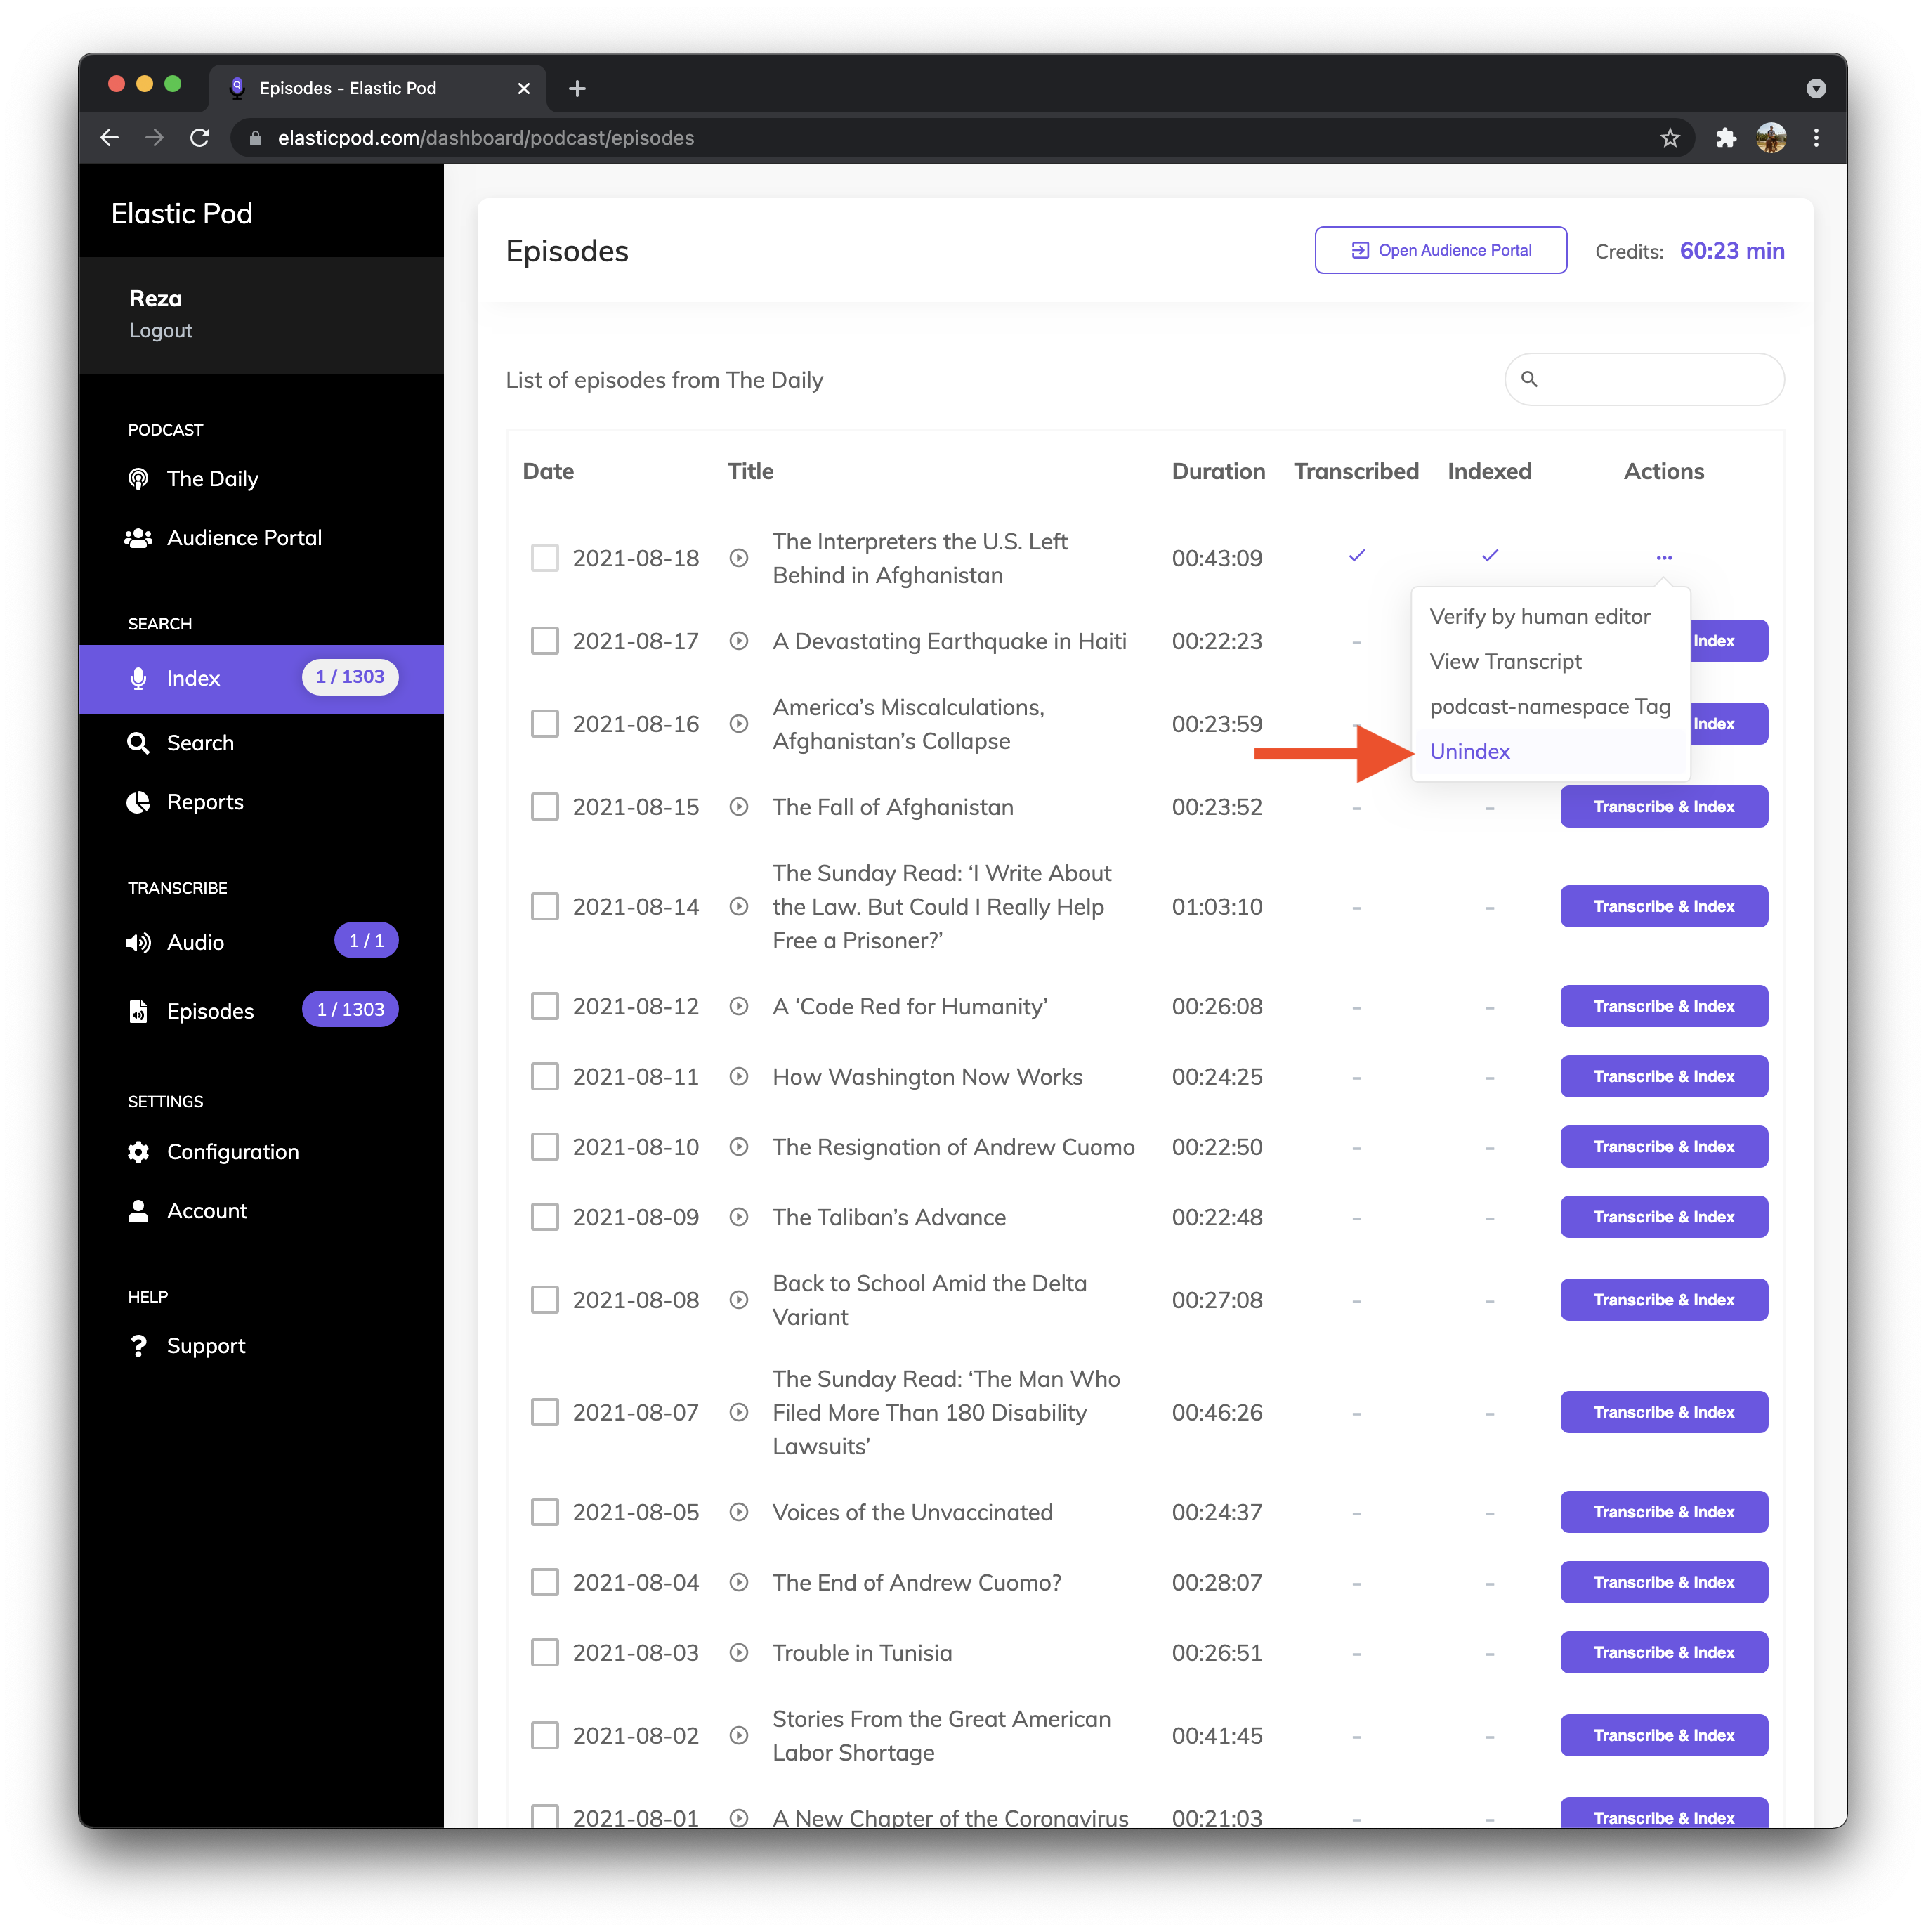Choose View Transcript from menu

(x=1506, y=662)
